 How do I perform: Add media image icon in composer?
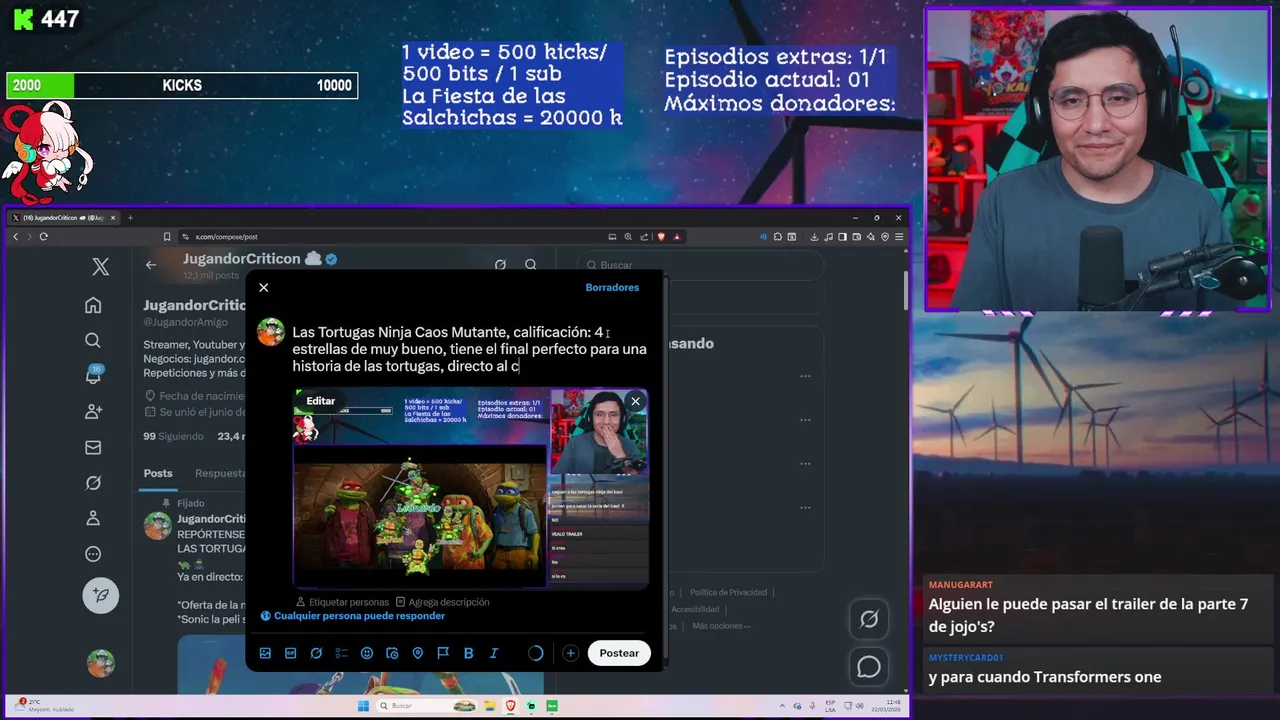click(265, 653)
